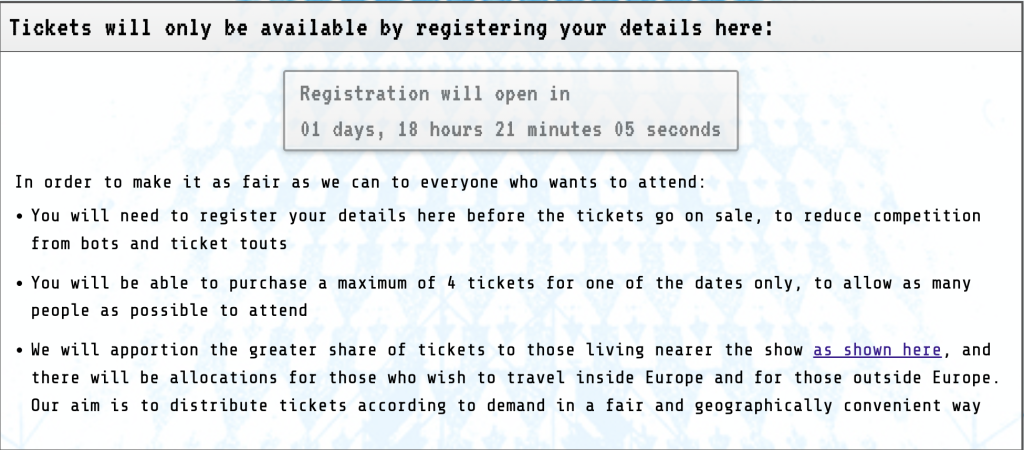The height and width of the screenshot is (450, 1024).
Task: Click the "In order to make it as fair" sentence
Action: pyautogui.click(x=359, y=183)
